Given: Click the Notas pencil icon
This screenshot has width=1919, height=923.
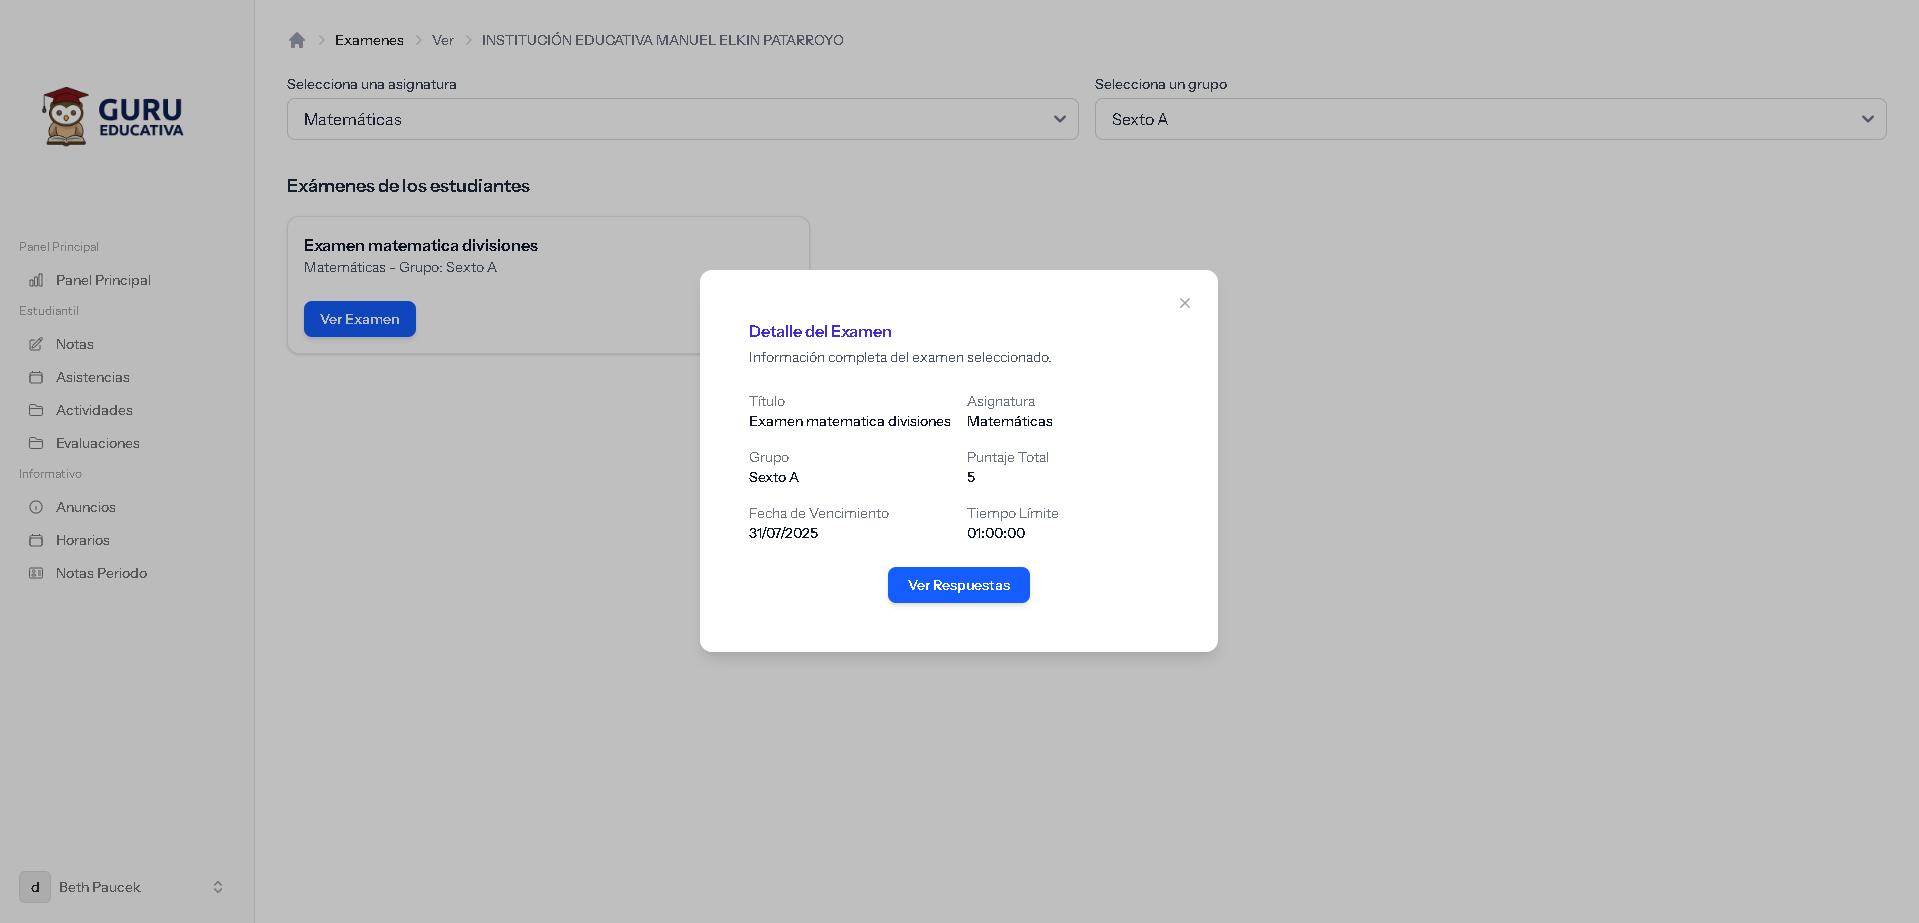Looking at the screenshot, I should (x=36, y=344).
